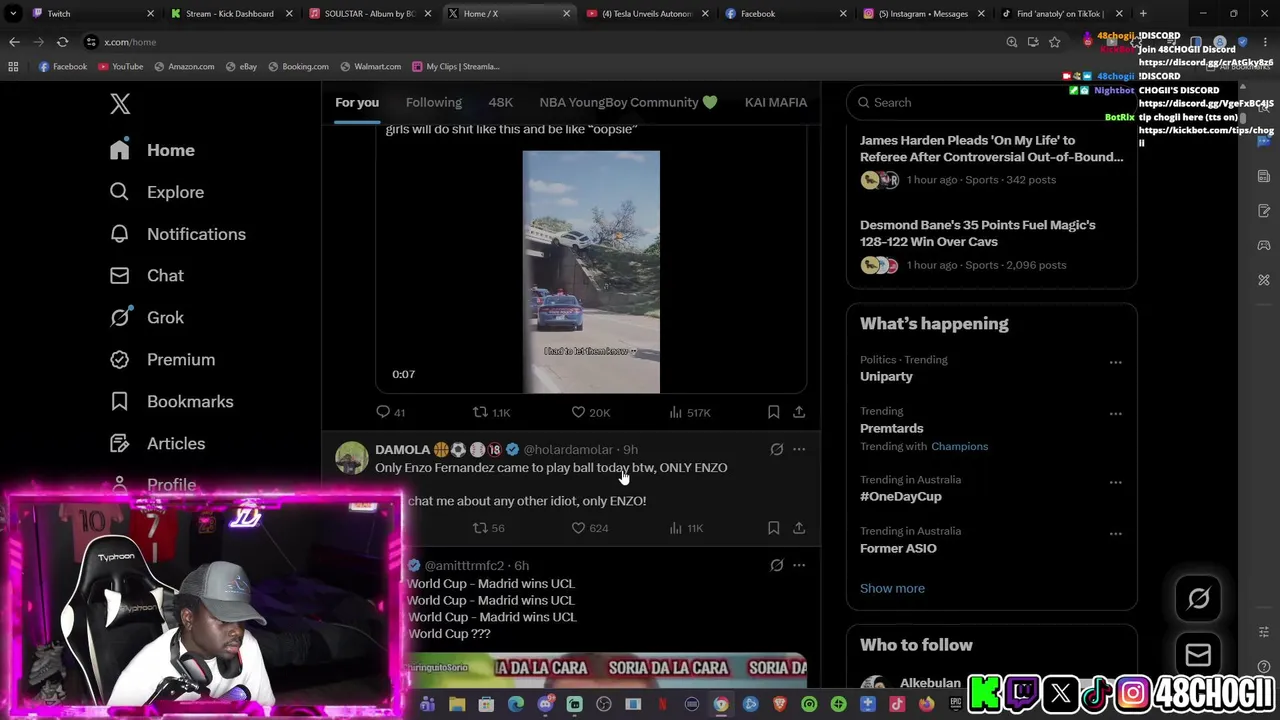This screenshot has height=720, width=1280.
Task: Open the @holardamolar profile handle
Action: click(x=568, y=450)
